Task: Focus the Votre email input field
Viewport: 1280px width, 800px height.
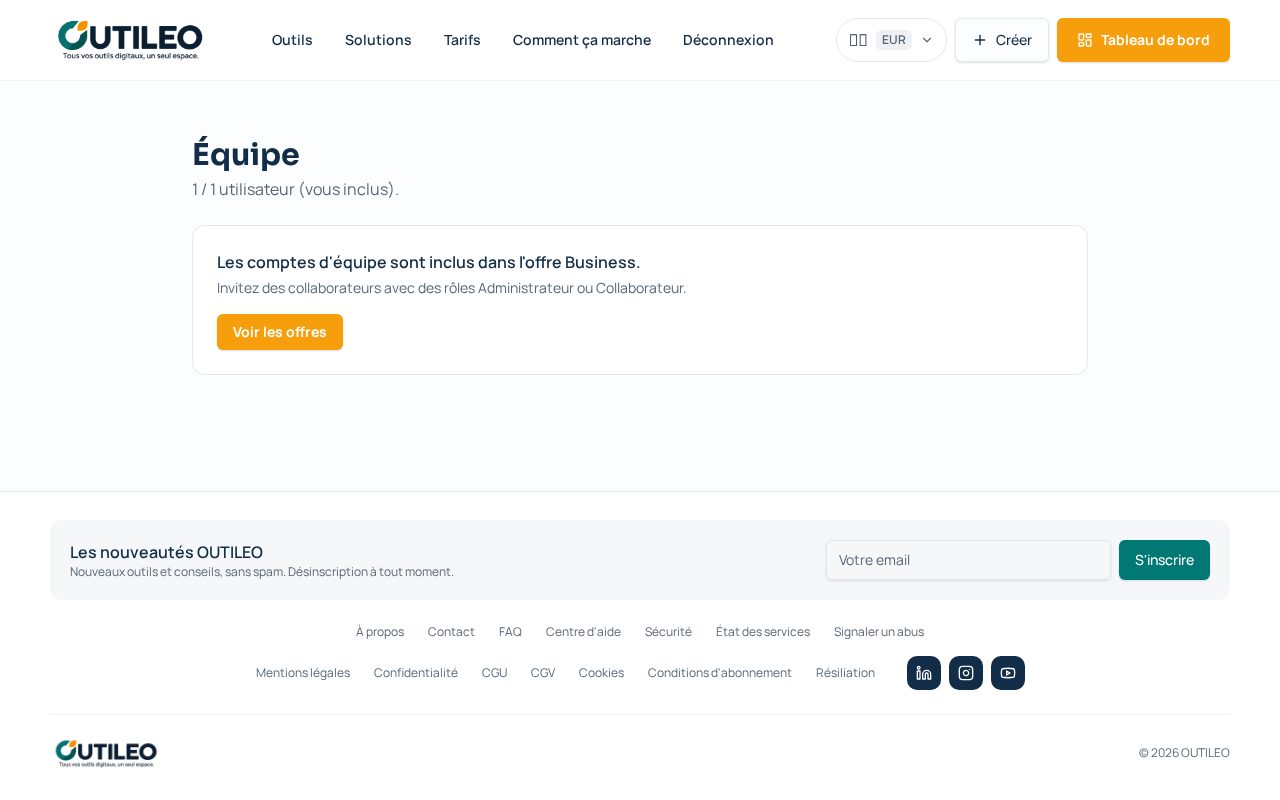Action: pos(968,560)
